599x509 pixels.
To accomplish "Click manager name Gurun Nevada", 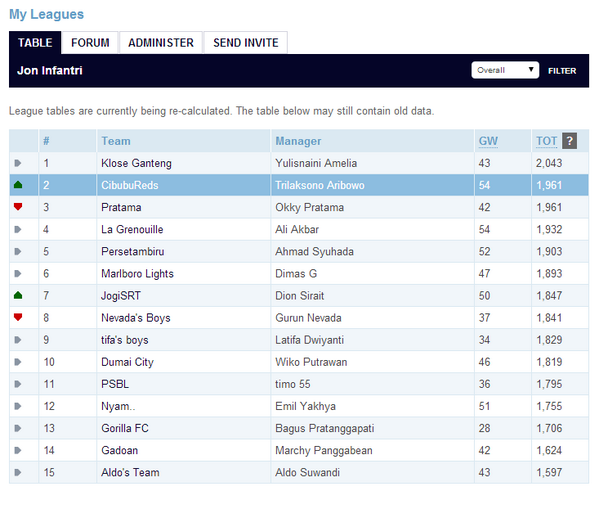I will [x=308, y=318].
